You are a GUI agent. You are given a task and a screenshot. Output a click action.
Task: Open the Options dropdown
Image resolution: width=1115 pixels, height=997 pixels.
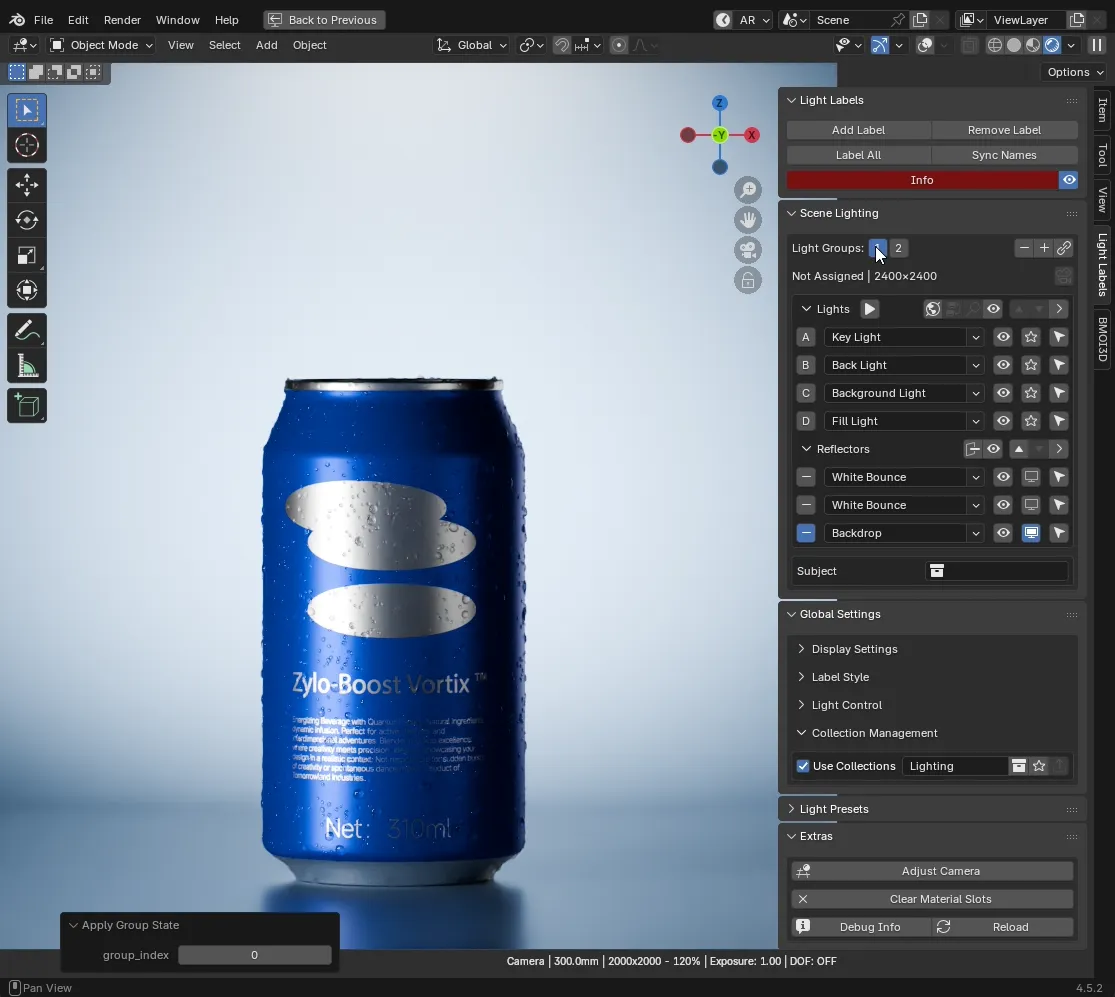coord(1075,72)
